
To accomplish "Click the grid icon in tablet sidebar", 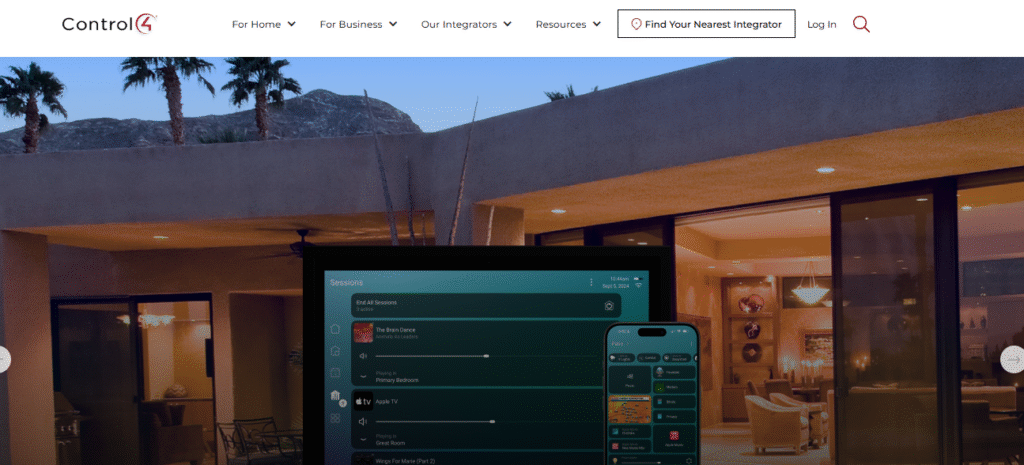I will 335,418.
